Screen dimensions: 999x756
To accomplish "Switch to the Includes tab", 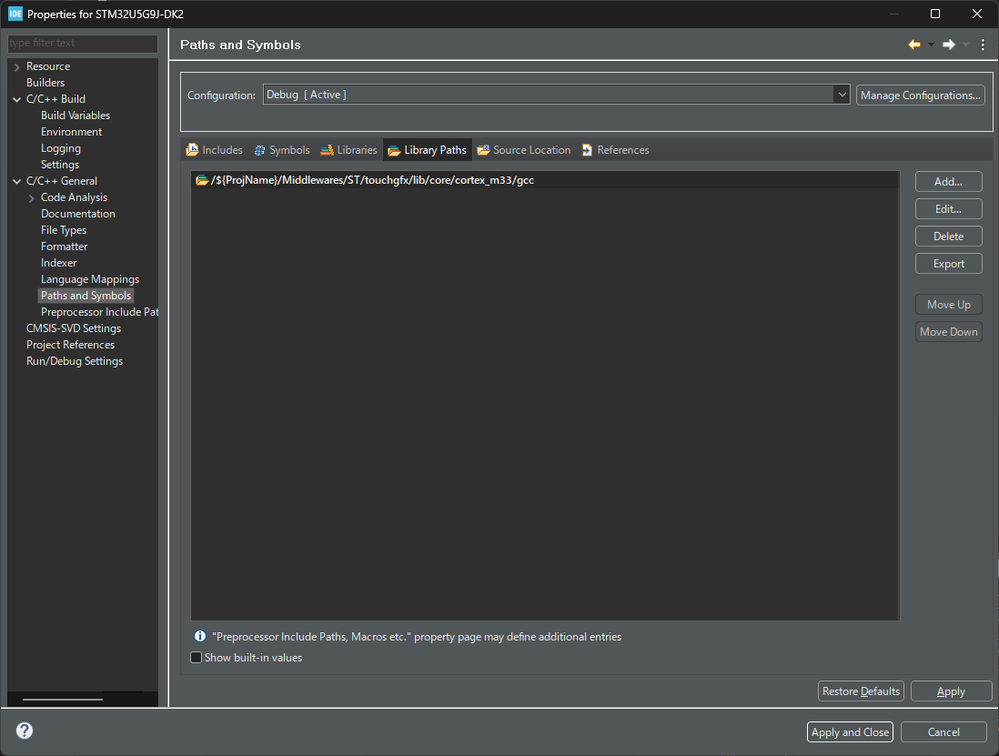I will click(214, 150).
